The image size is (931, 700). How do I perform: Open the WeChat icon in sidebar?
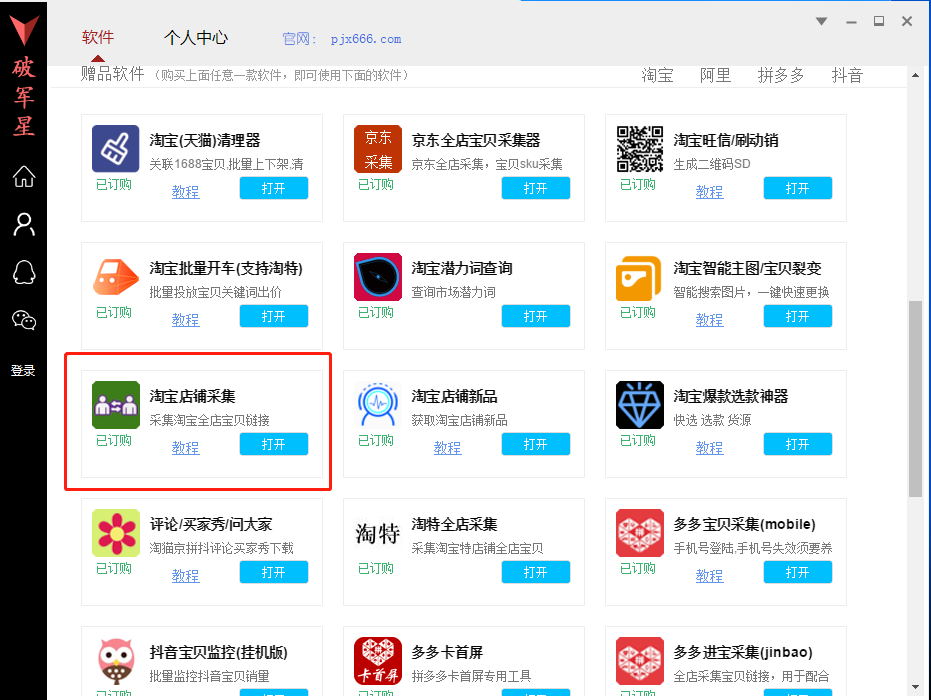[24, 321]
